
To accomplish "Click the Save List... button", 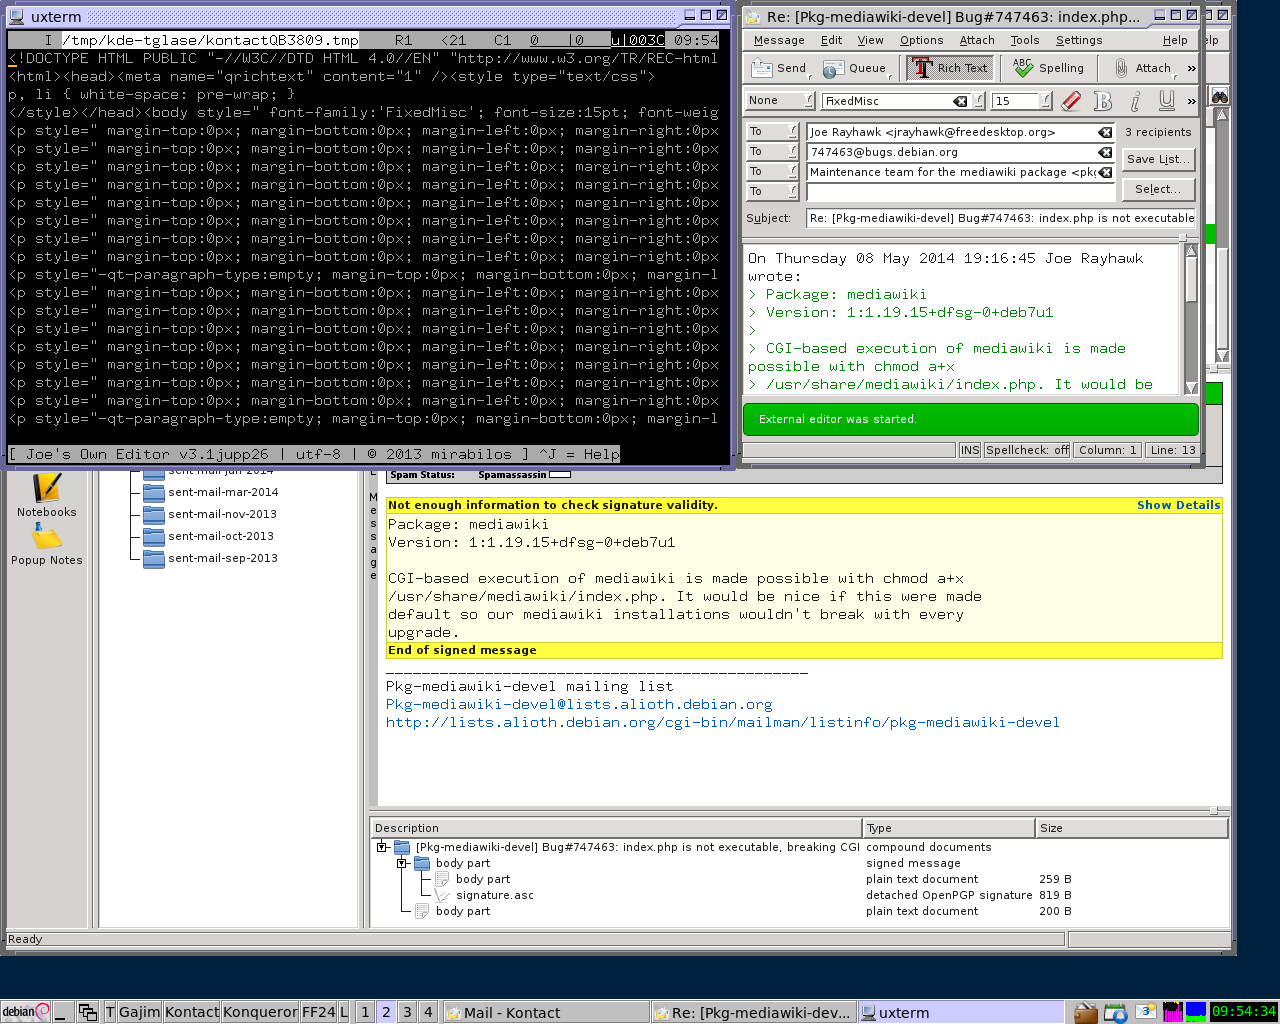I will [x=1158, y=160].
